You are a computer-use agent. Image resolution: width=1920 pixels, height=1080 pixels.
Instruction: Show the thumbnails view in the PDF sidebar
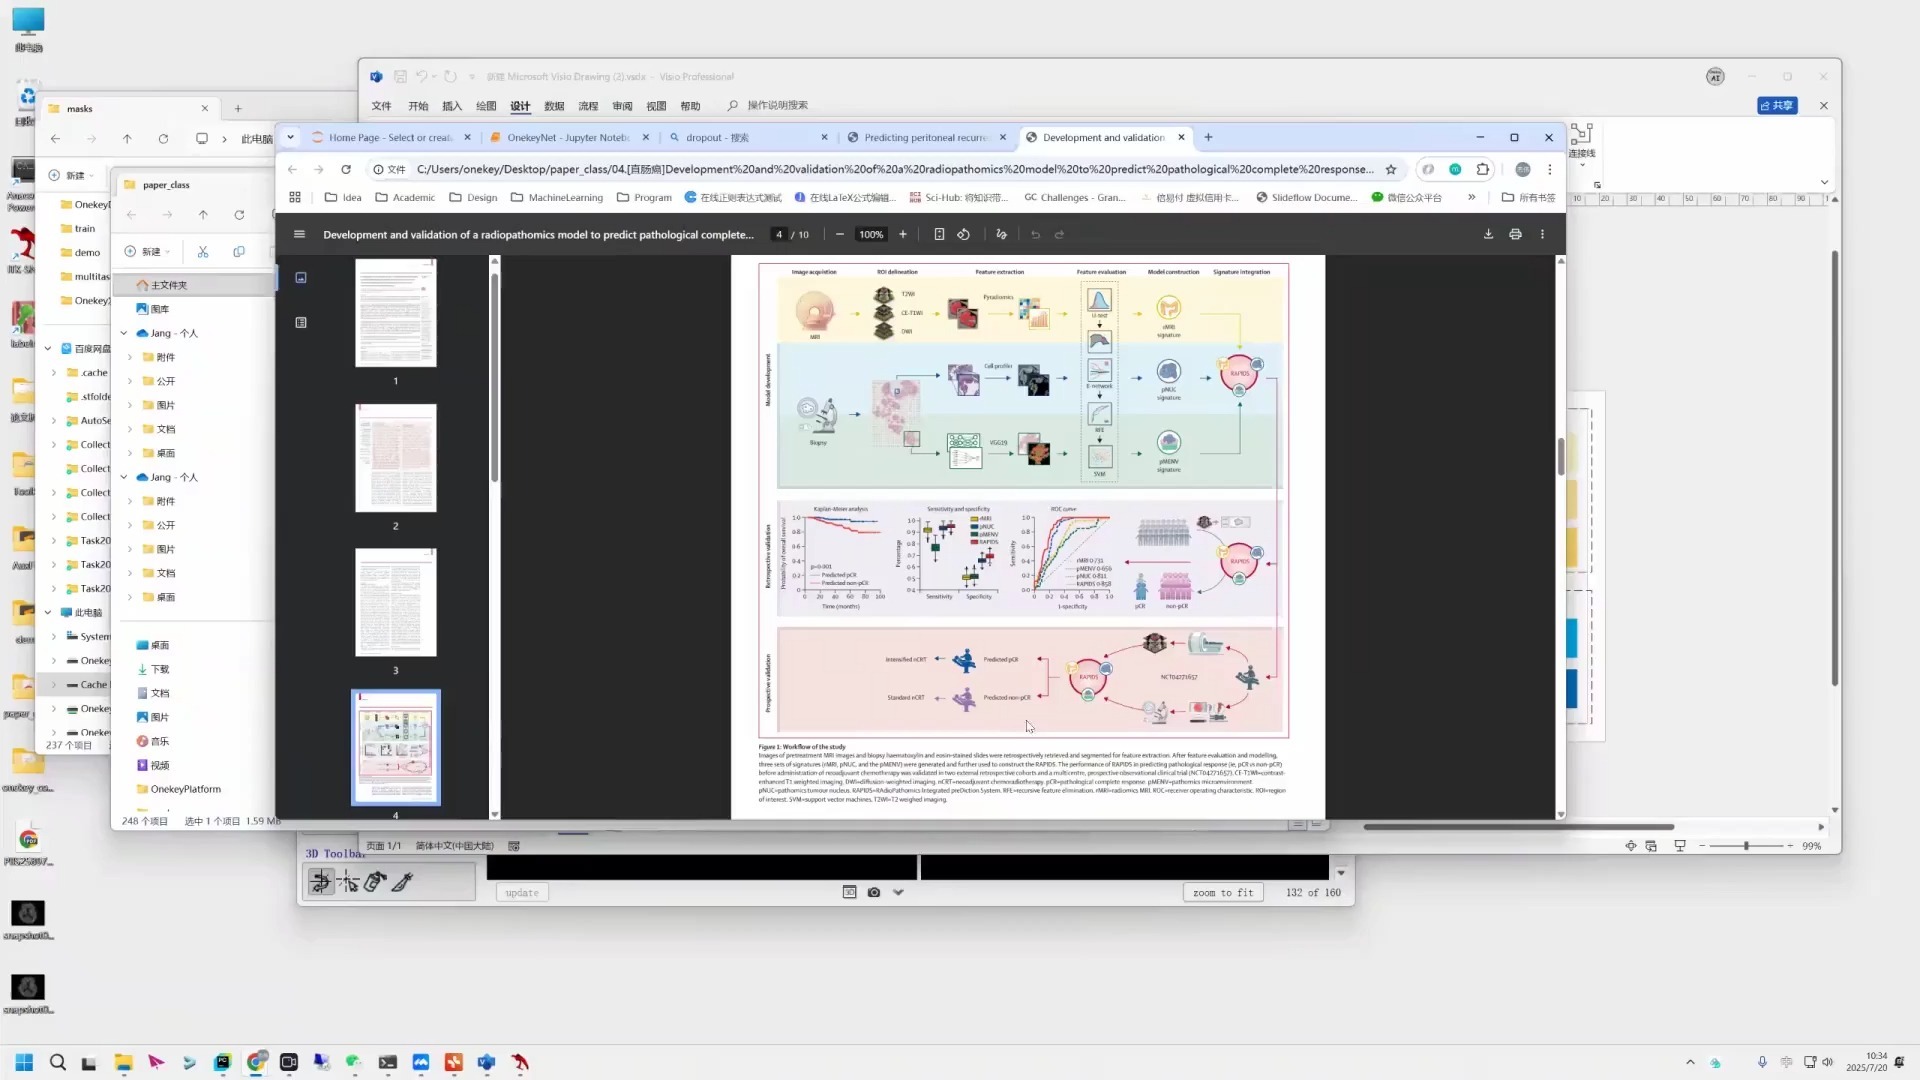tap(301, 278)
